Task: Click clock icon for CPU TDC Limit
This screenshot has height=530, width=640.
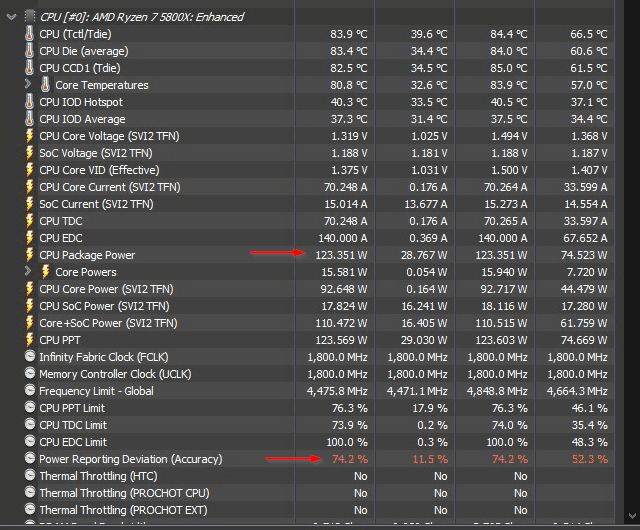Action: point(30,424)
